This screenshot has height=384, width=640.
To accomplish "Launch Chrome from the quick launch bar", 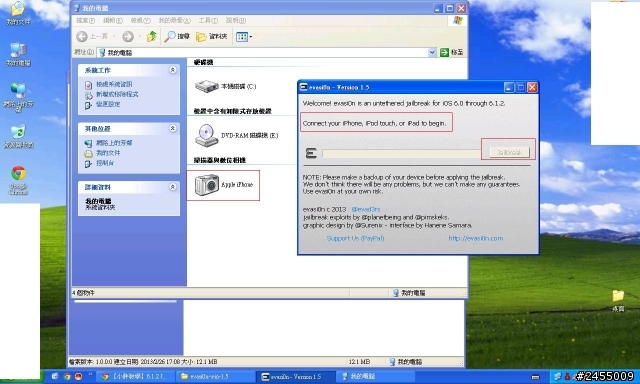I will (x=67, y=376).
